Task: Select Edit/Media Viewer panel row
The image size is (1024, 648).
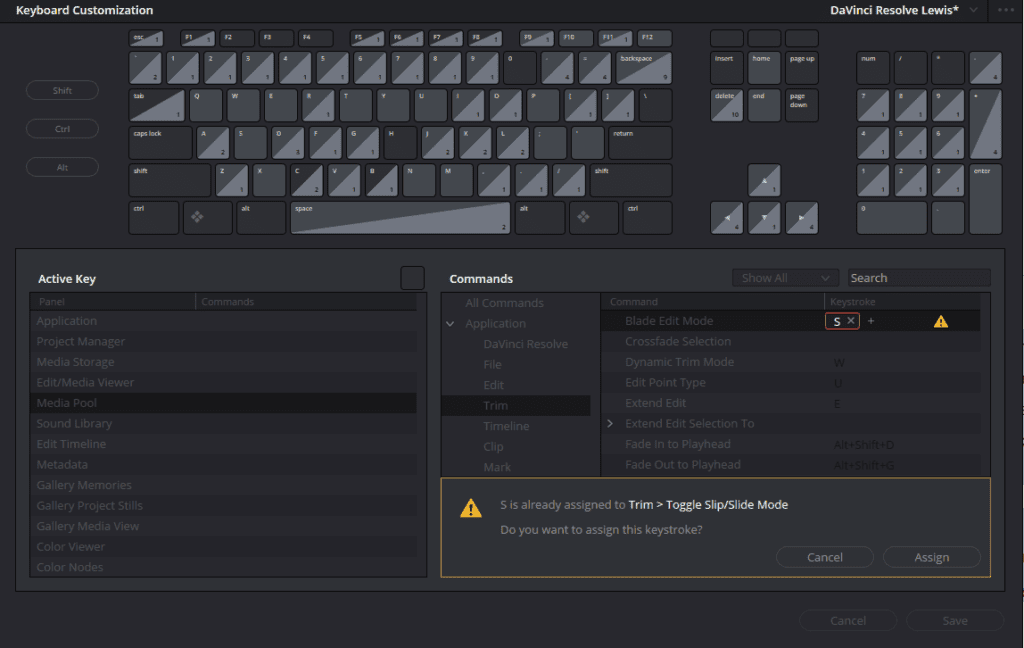Action: tap(223, 383)
